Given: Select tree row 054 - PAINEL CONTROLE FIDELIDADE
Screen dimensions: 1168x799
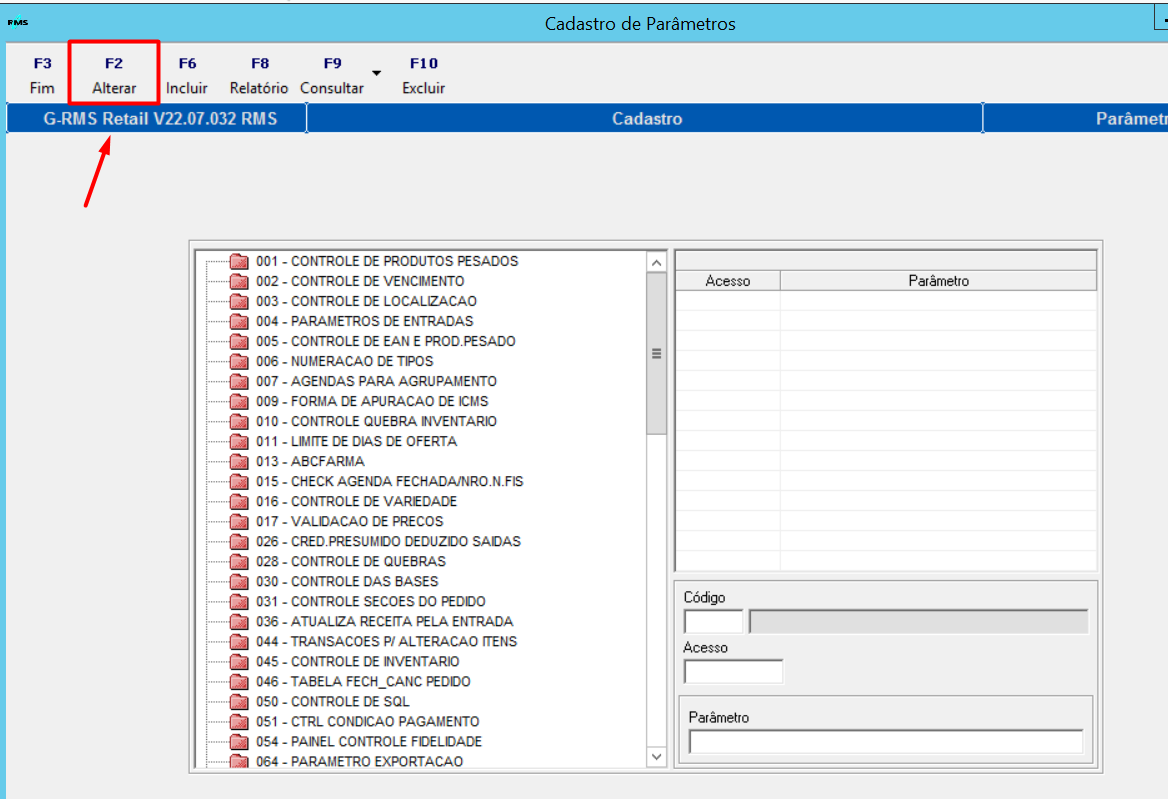Looking at the screenshot, I should (369, 742).
